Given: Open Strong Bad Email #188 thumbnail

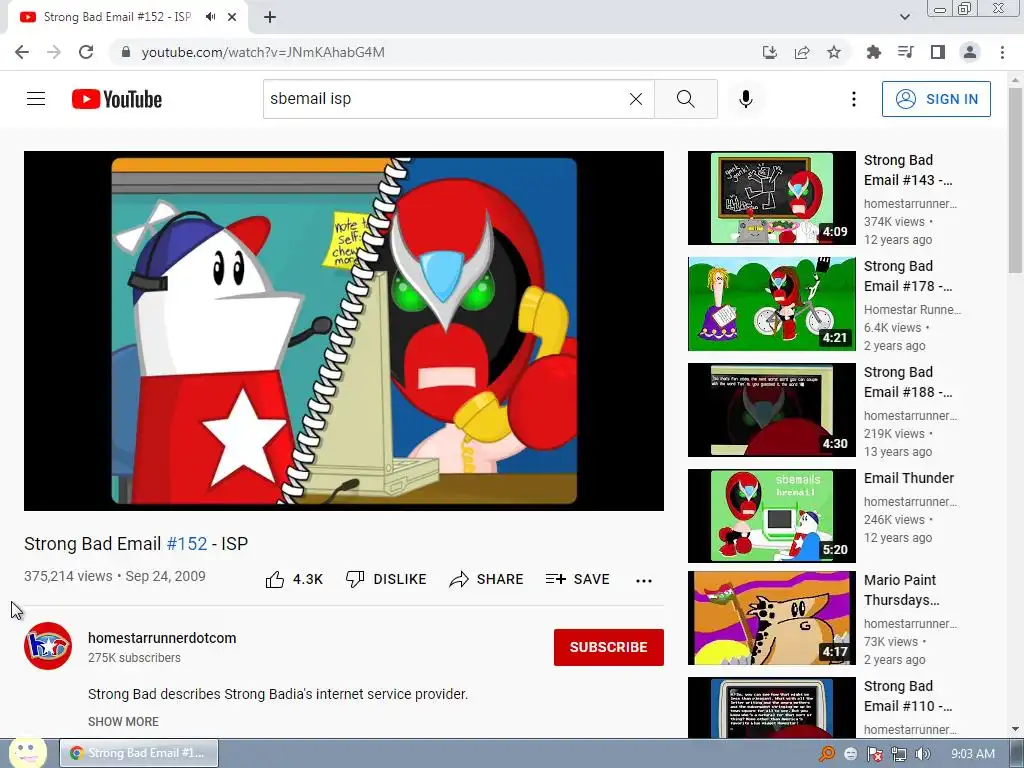Looking at the screenshot, I should tap(772, 409).
